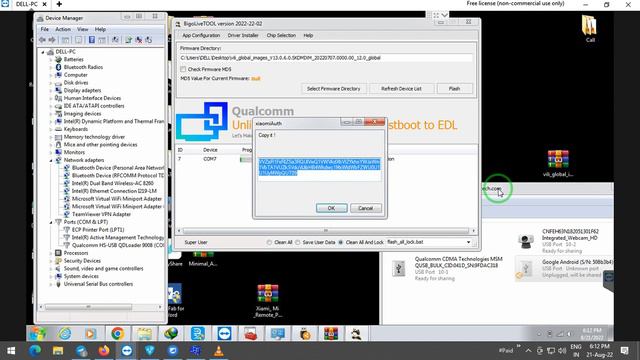The width and height of the screenshot is (640, 360).
Task: Click Update Driver Software toolbar icon
Action: pyautogui.click(x=129, y=40)
